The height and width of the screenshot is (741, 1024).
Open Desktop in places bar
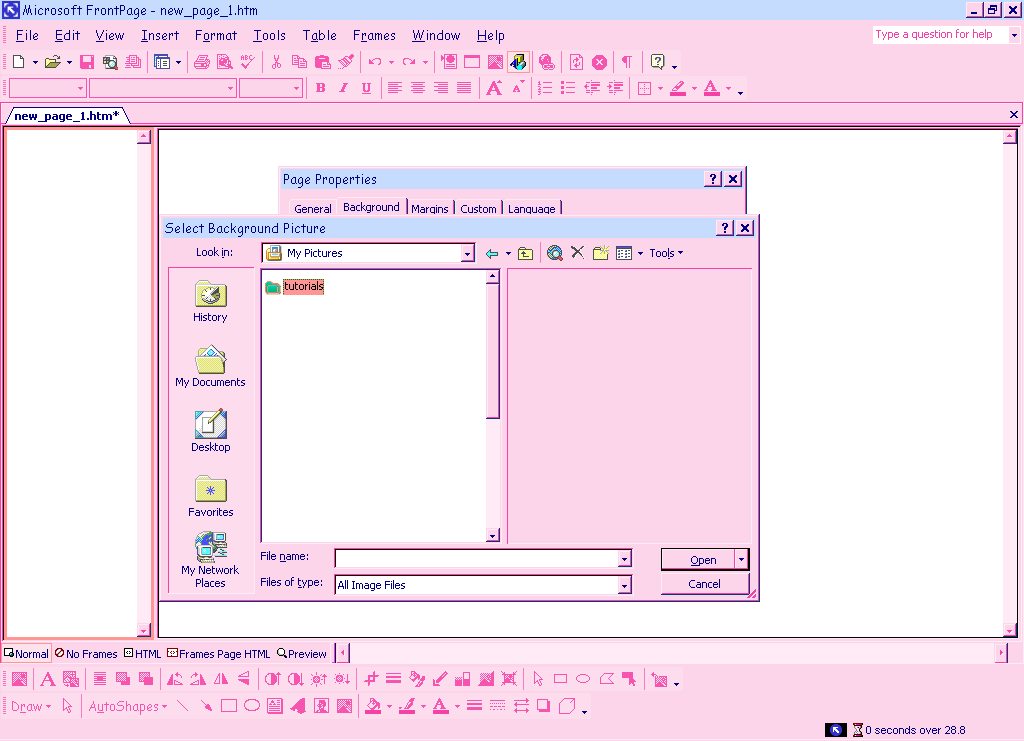pos(210,431)
